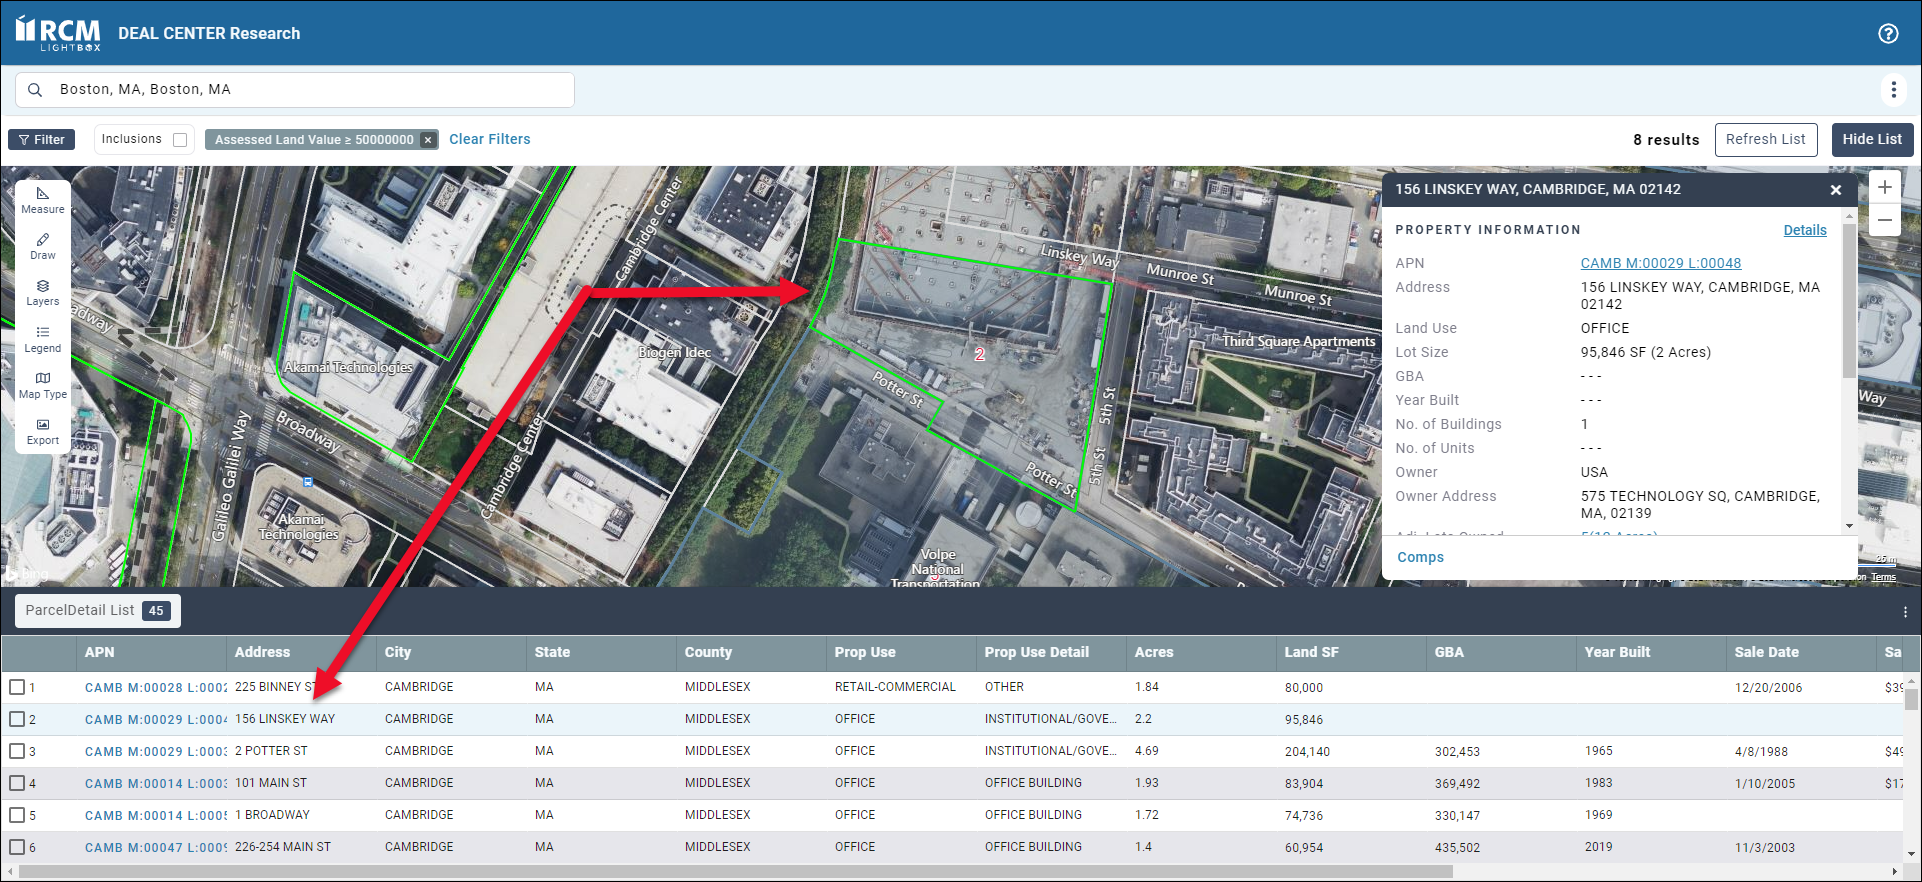Click the Export map icon
The height and width of the screenshot is (882, 1922).
click(42, 431)
